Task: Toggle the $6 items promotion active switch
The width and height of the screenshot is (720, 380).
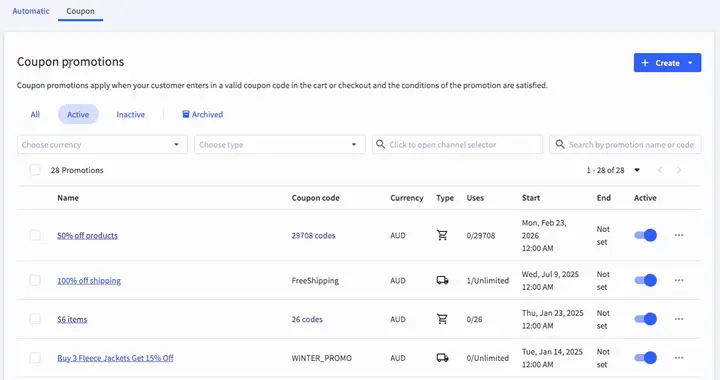Action: coord(646,319)
